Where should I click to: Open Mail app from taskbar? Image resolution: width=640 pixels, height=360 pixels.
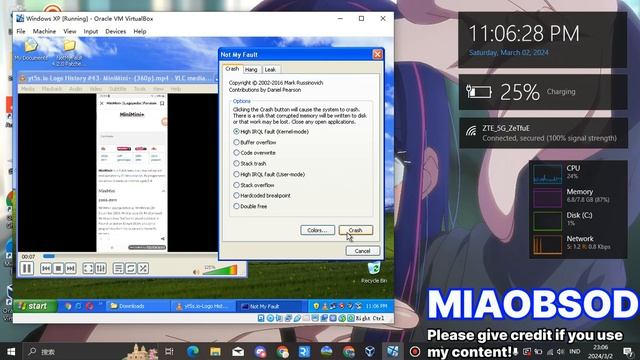click(238, 351)
